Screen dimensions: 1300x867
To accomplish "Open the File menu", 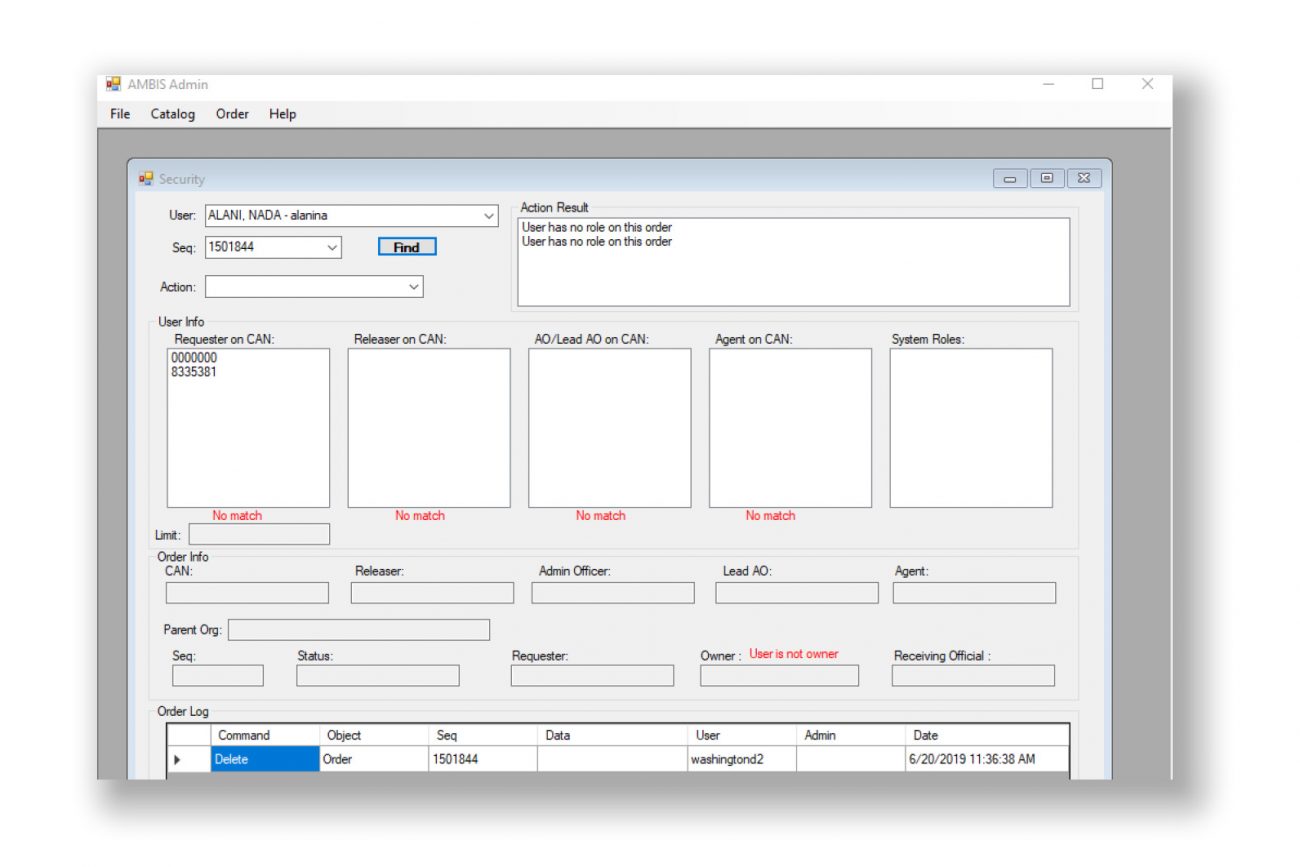I will pos(120,114).
